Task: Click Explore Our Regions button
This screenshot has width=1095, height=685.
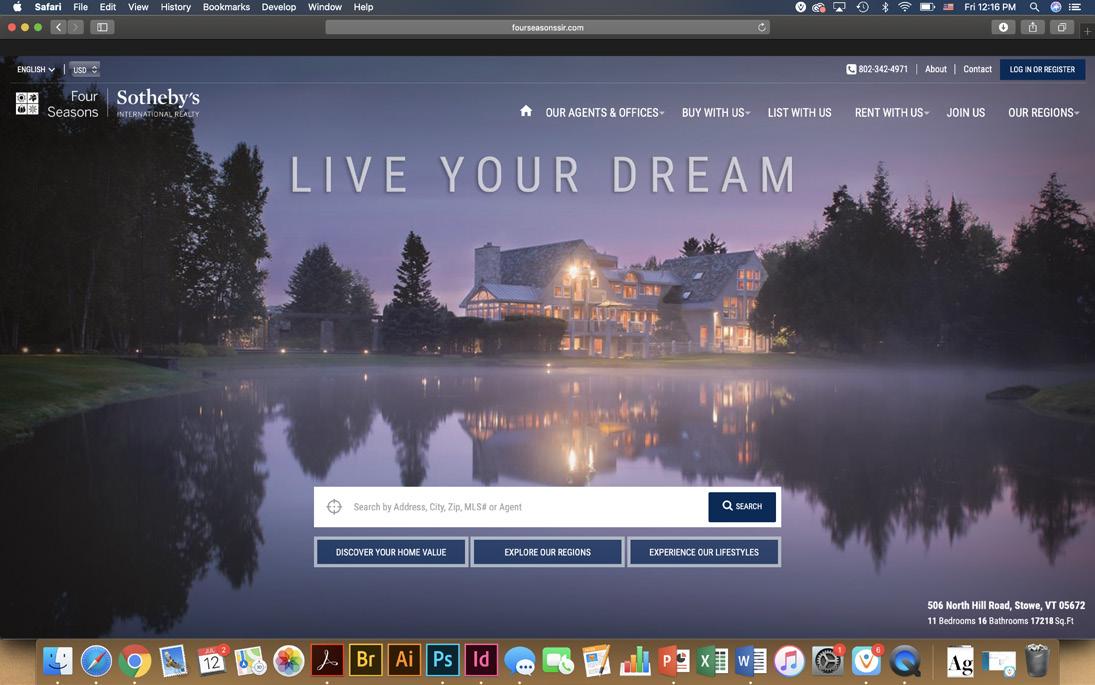Action: [x=548, y=552]
